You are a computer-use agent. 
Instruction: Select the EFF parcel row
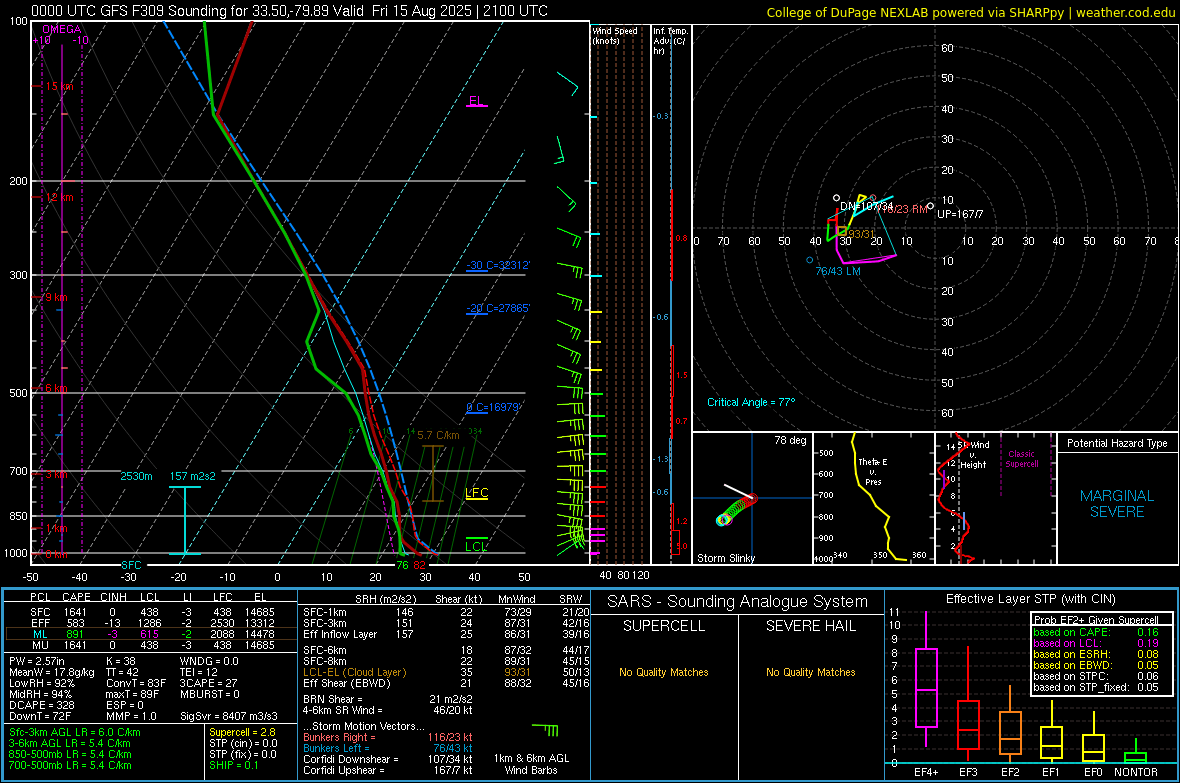(151, 623)
